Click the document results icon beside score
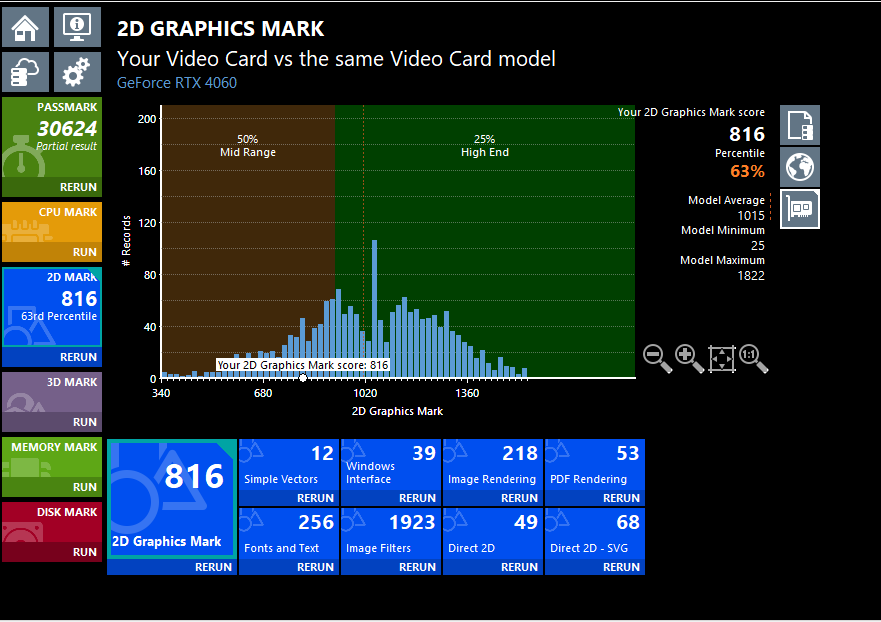 click(800, 125)
